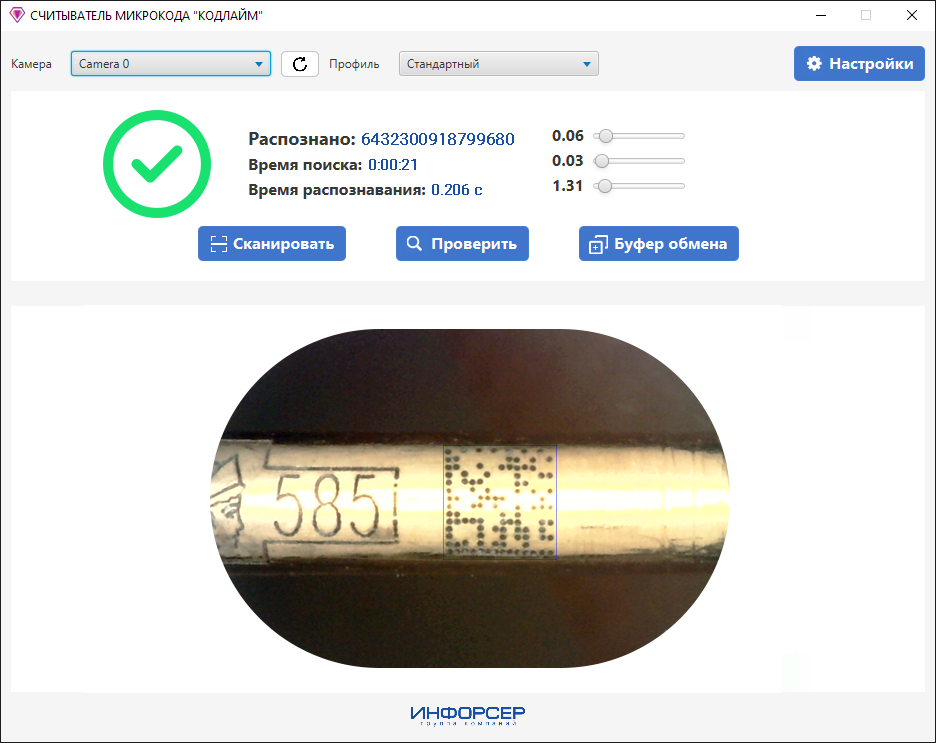This screenshot has width=936, height=743.
Task: Click the Профиль label
Action: (x=354, y=64)
